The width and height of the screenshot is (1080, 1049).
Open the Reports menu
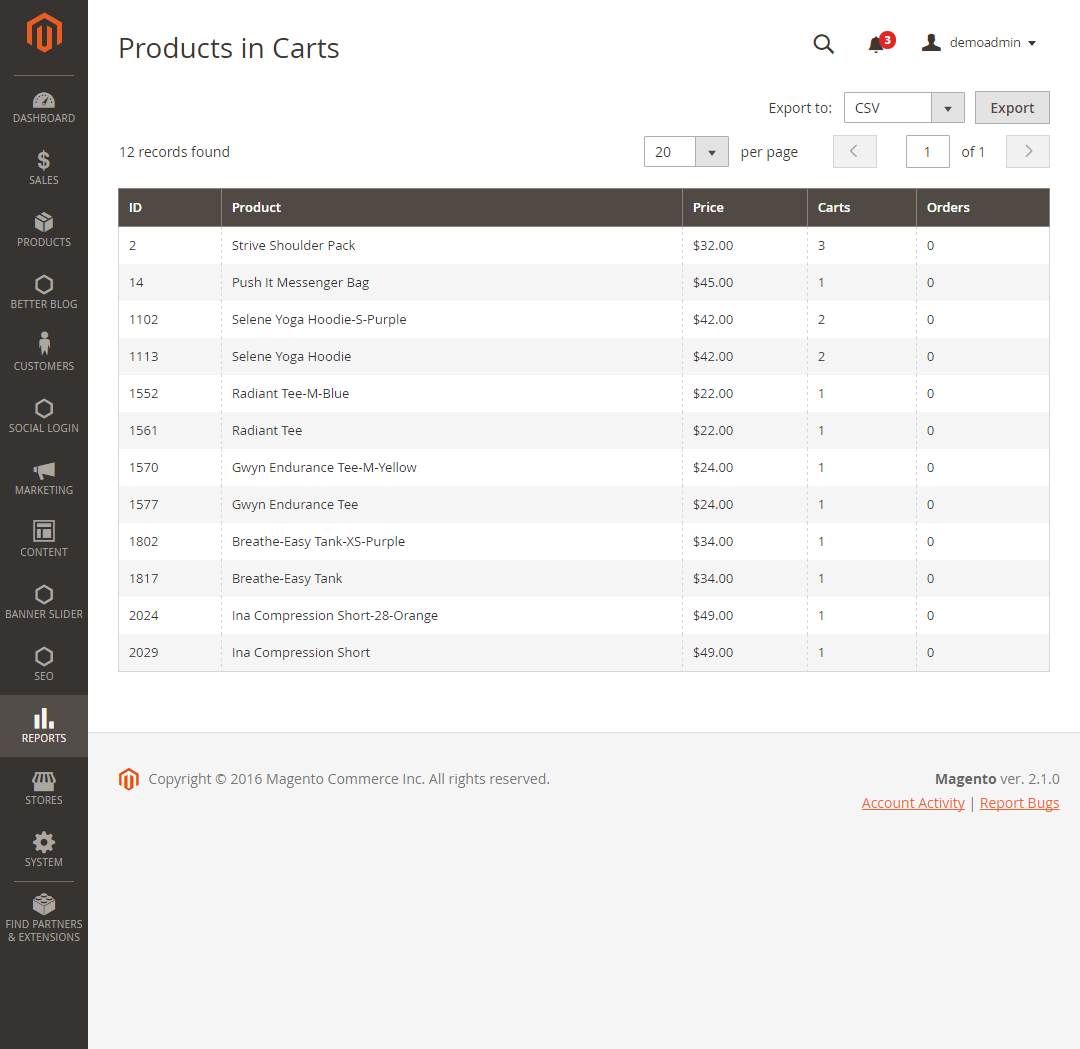click(44, 726)
